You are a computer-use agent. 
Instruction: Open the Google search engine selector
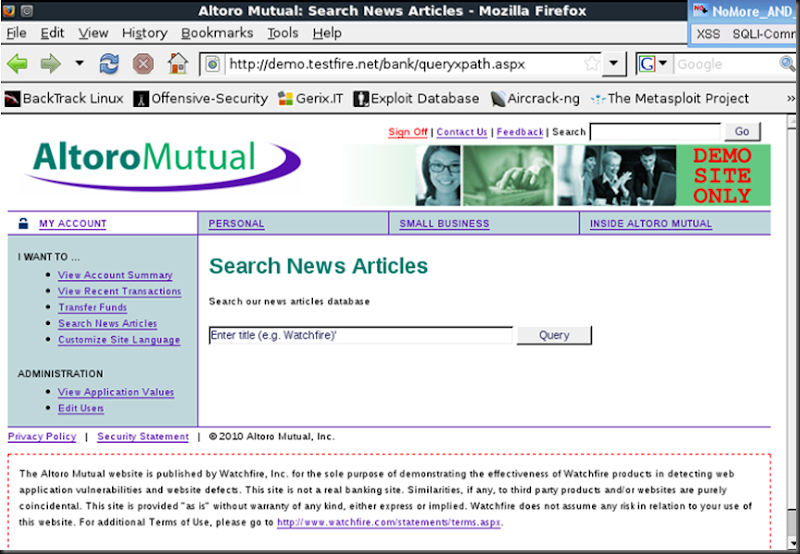pos(654,64)
